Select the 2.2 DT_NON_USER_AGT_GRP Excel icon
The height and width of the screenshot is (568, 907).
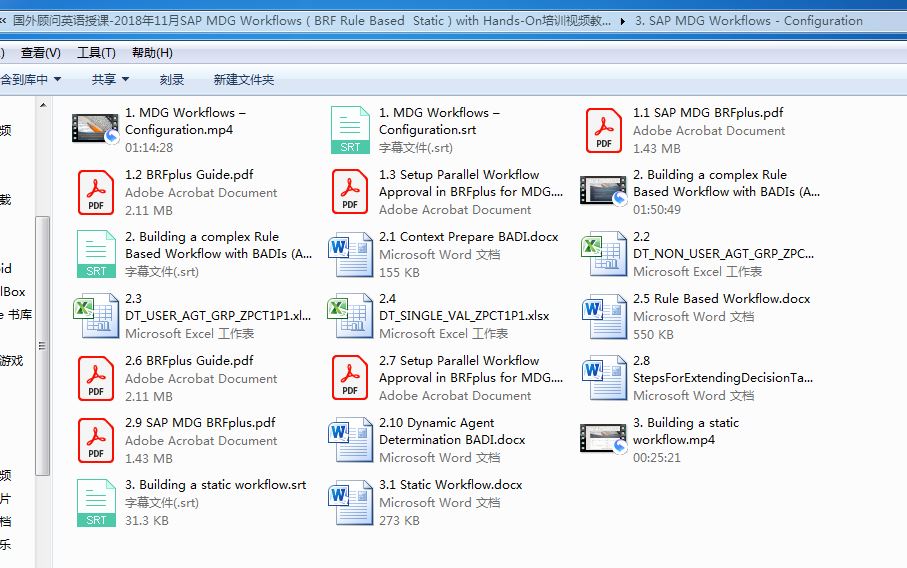(604, 254)
